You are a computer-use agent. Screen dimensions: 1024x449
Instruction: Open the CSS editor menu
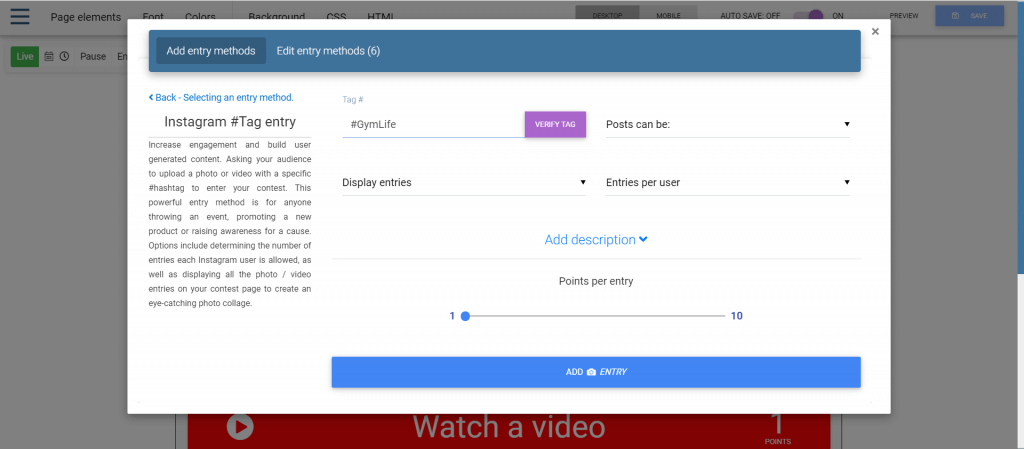(336, 17)
